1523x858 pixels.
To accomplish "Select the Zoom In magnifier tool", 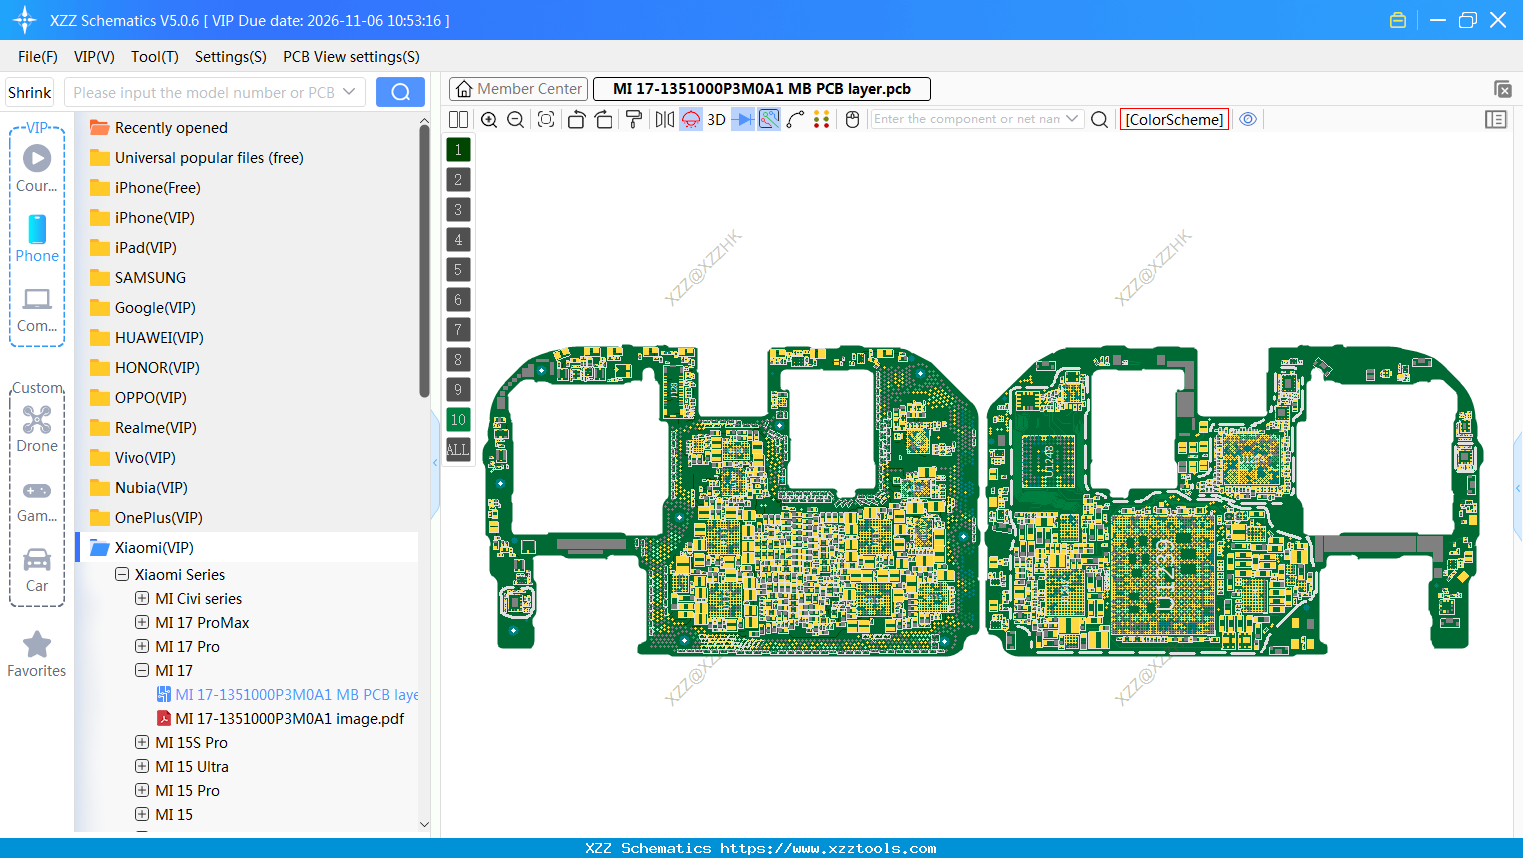I will click(x=490, y=119).
